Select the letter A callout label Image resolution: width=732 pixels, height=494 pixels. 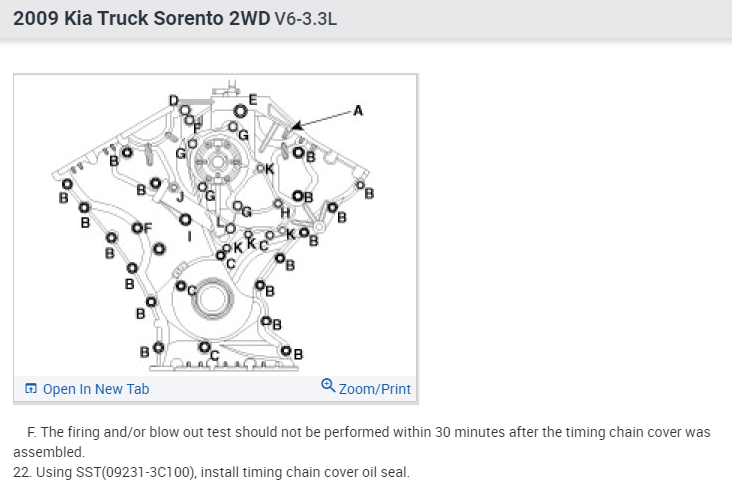pyautogui.click(x=358, y=111)
